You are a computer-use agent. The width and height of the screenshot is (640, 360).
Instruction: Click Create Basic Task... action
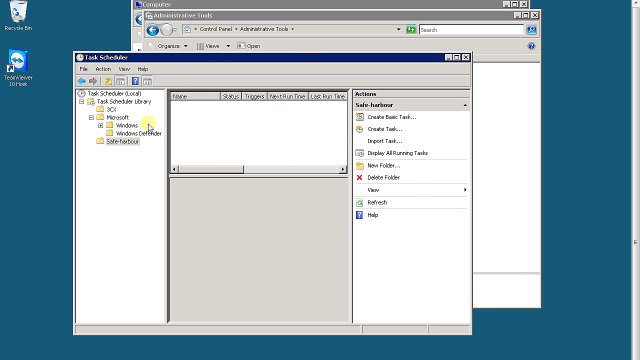coord(392,117)
